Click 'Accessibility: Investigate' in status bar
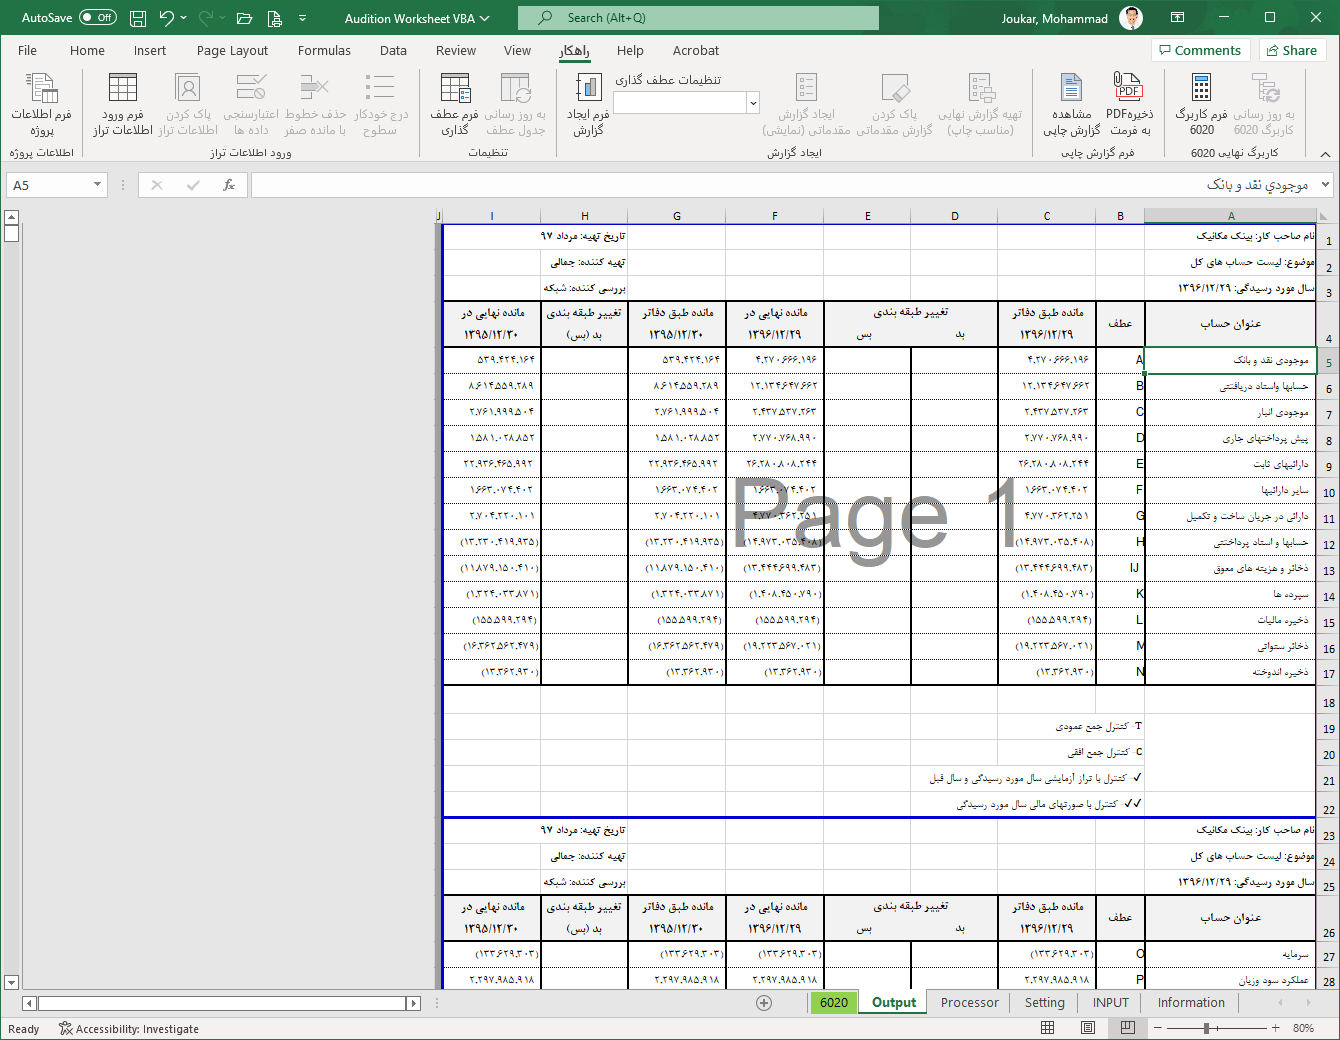1340x1040 pixels. pyautogui.click(x=129, y=1029)
